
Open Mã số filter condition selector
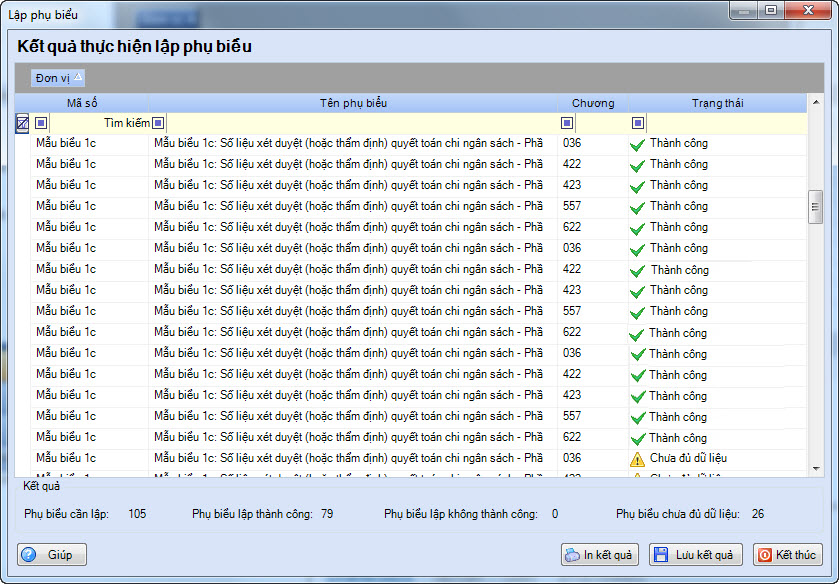(41, 123)
